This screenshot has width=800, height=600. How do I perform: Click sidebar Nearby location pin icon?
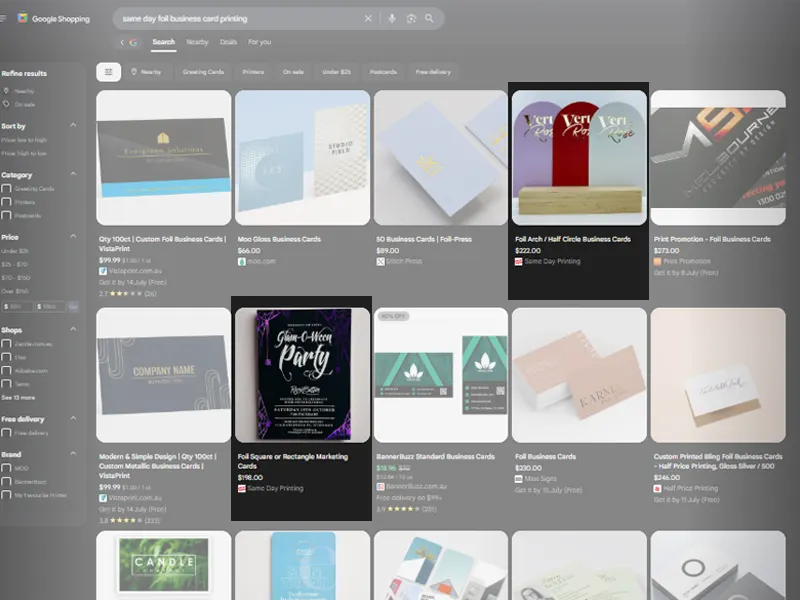(6, 91)
